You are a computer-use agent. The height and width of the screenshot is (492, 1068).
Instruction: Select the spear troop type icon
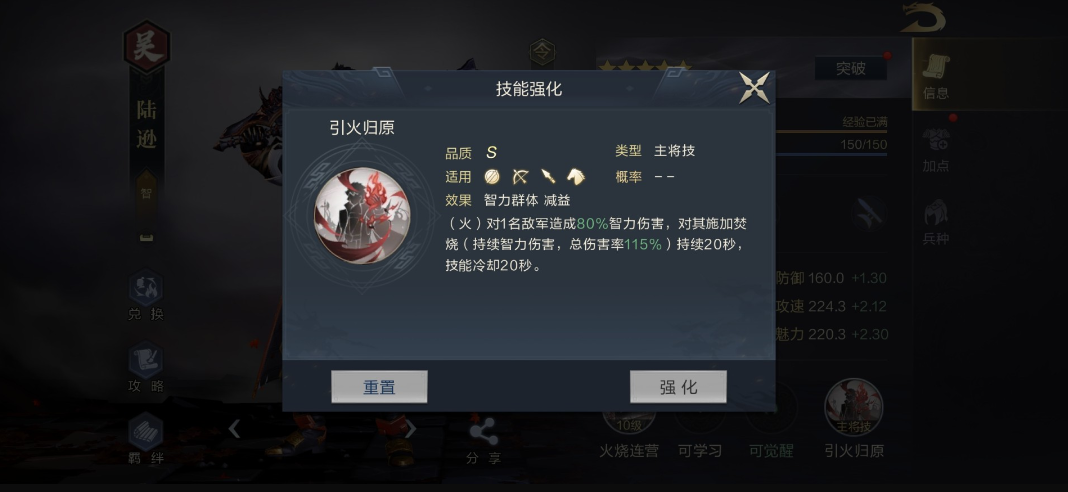point(548,177)
